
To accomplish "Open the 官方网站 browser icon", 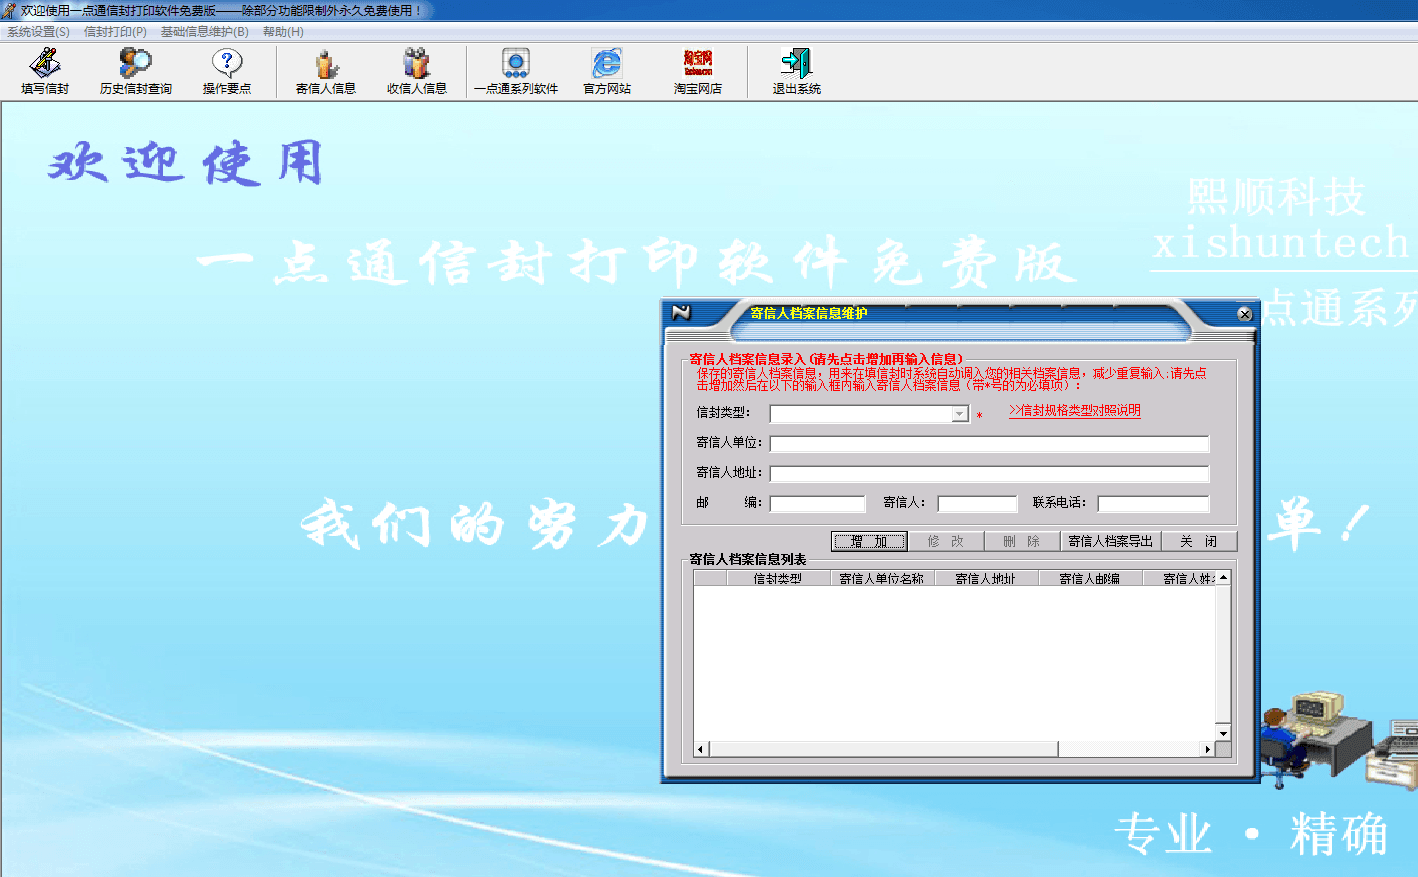I will click(607, 72).
